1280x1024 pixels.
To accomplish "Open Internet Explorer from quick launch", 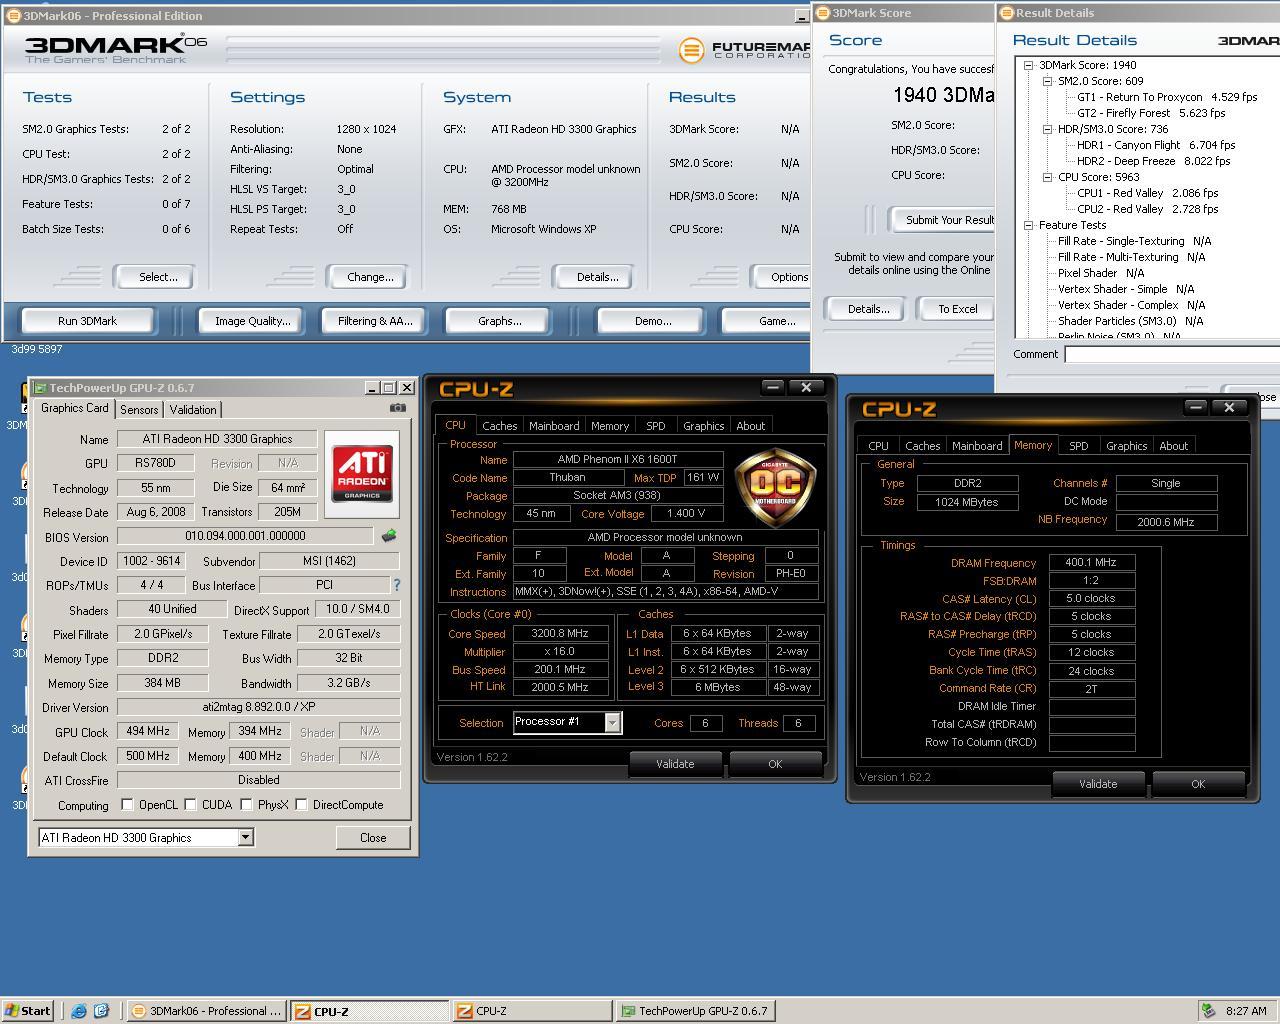I will [x=79, y=1011].
